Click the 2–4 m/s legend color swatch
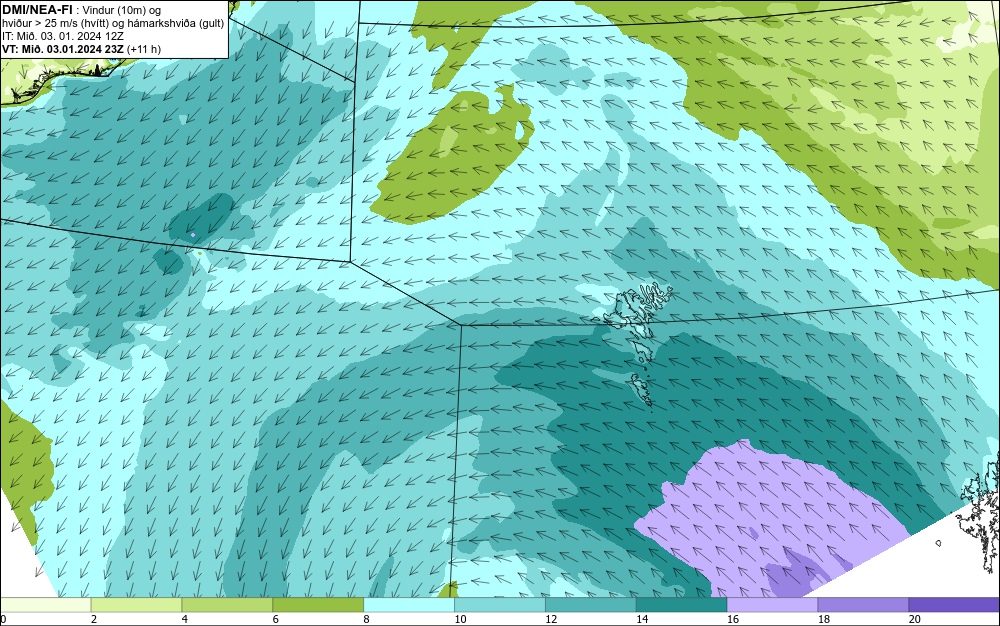The height and width of the screenshot is (626, 1000). click(x=136, y=605)
